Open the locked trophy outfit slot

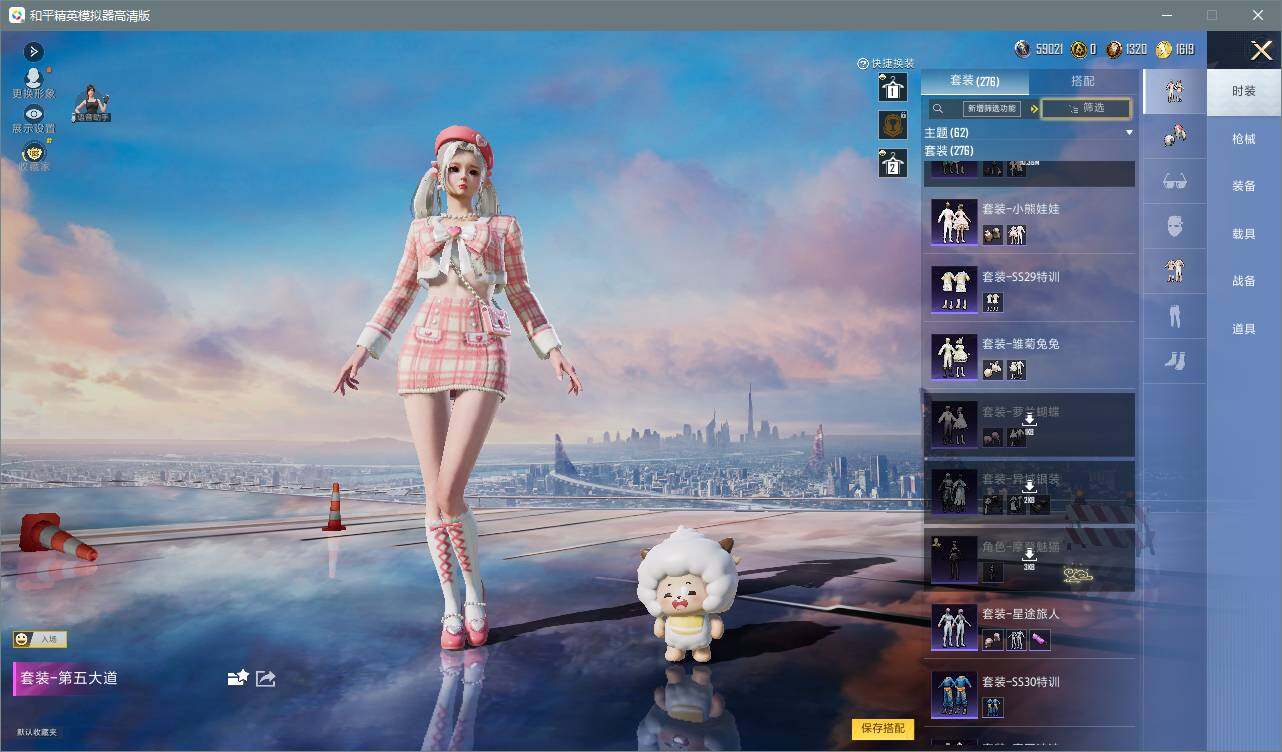pos(892,125)
